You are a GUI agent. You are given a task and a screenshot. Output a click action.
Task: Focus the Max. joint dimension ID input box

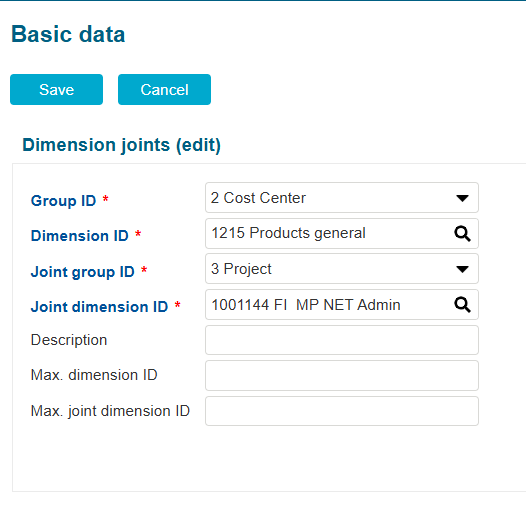[x=342, y=411]
